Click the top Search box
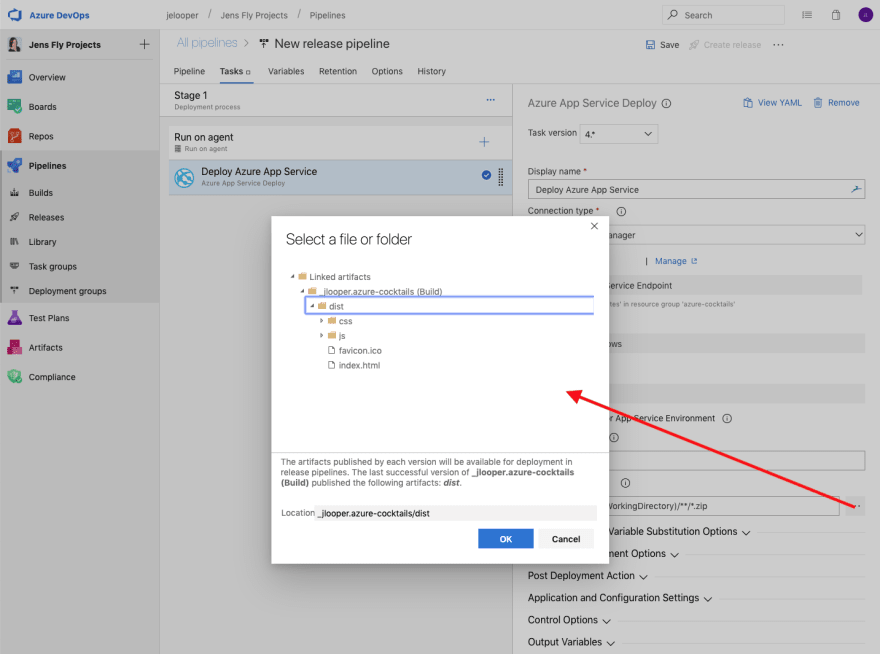The width and height of the screenshot is (880, 654). pyautogui.click(x=723, y=15)
